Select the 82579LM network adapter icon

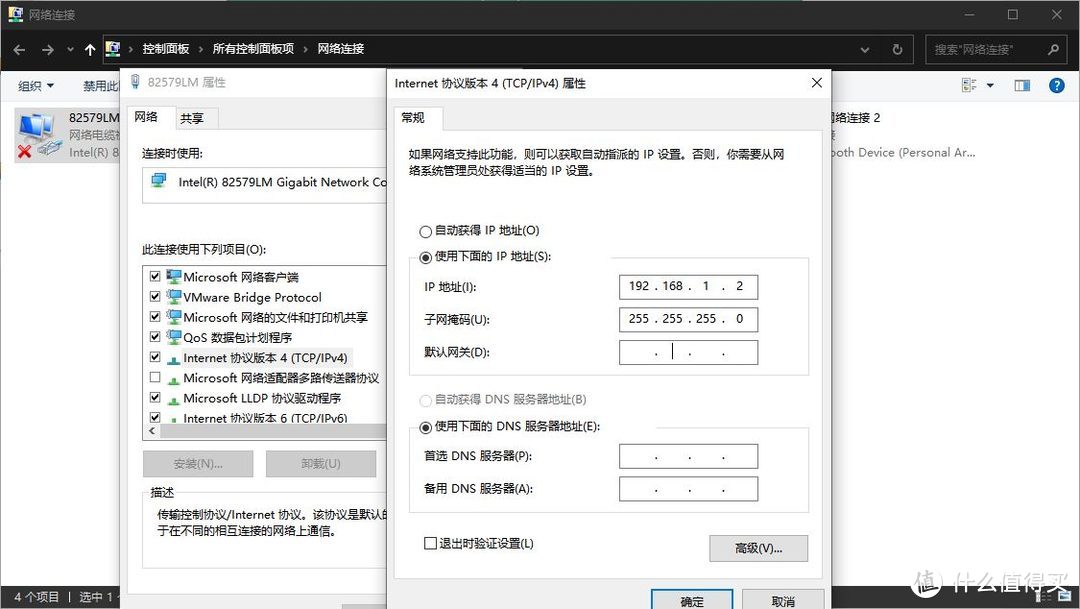(40, 133)
